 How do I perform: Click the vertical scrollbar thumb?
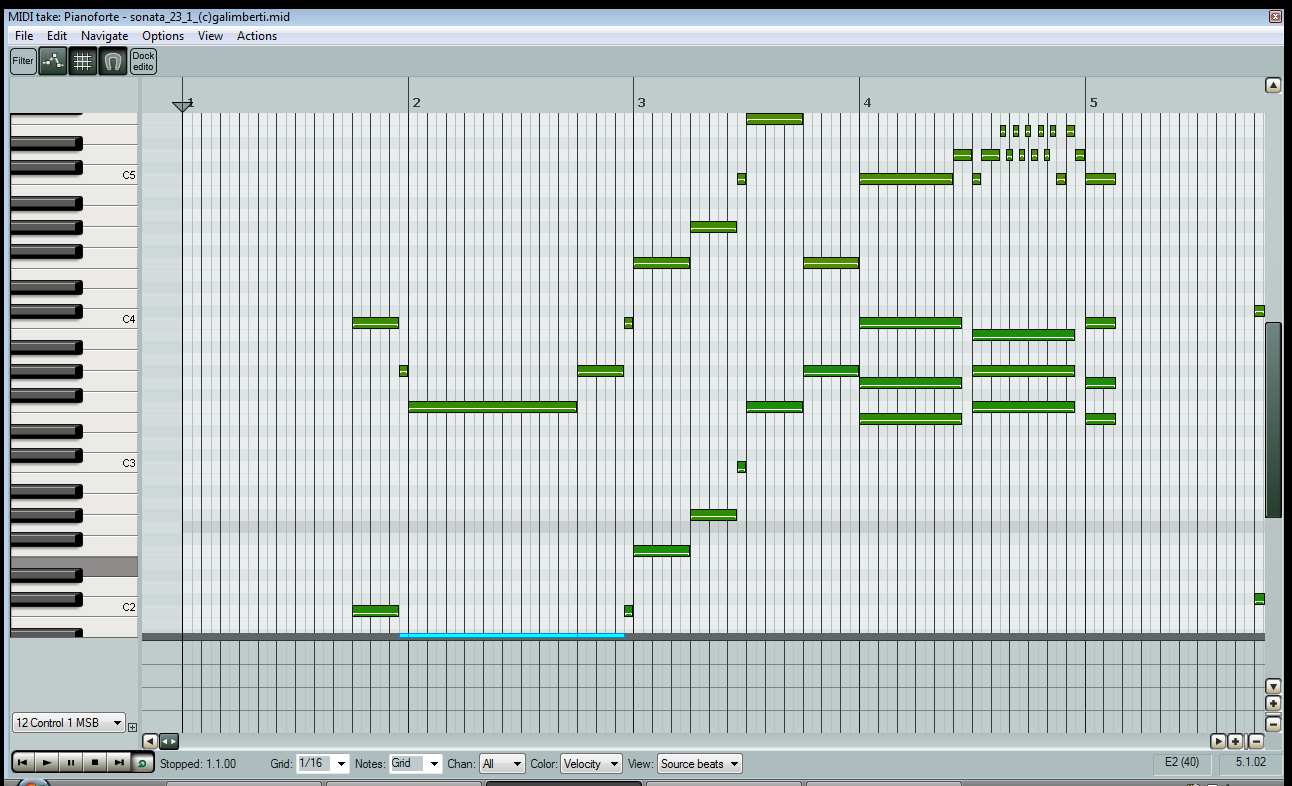tap(1273, 420)
